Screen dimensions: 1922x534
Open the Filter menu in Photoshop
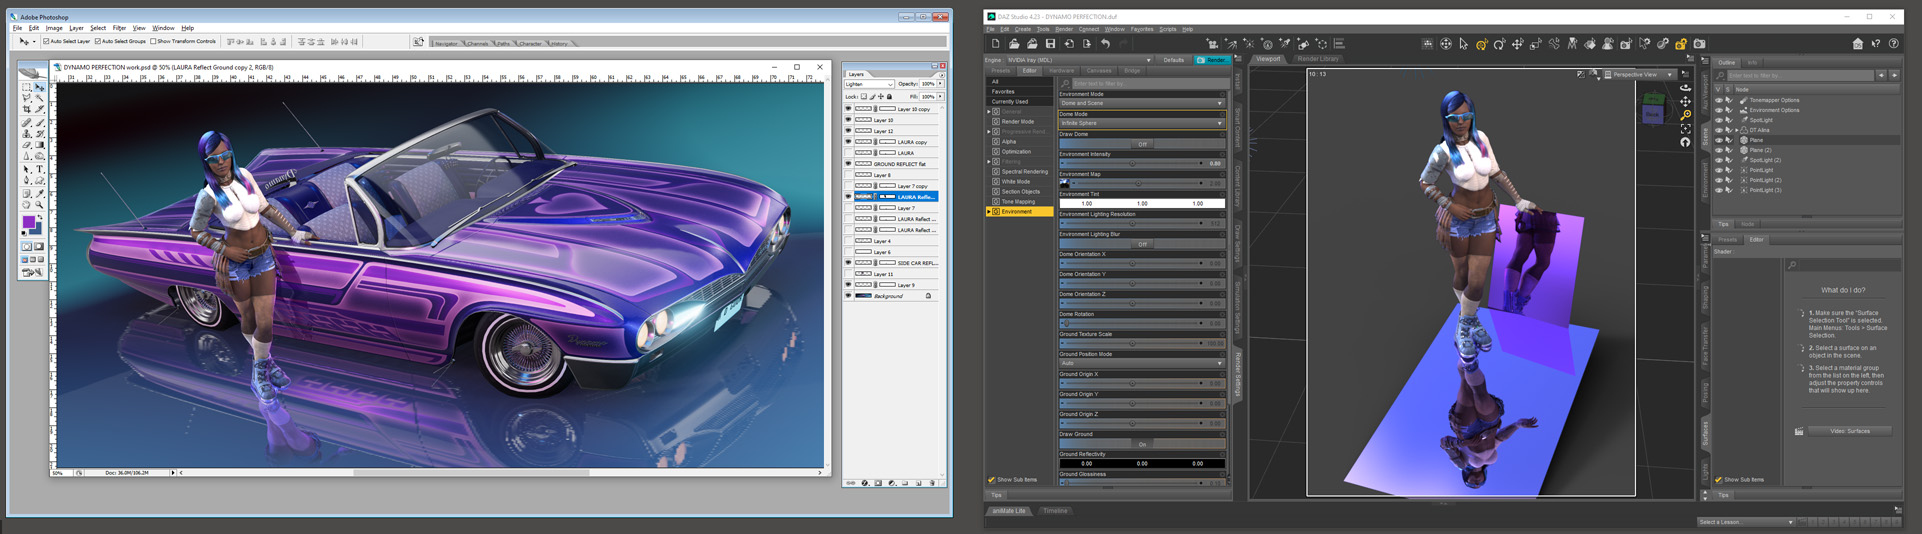click(x=119, y=28)
